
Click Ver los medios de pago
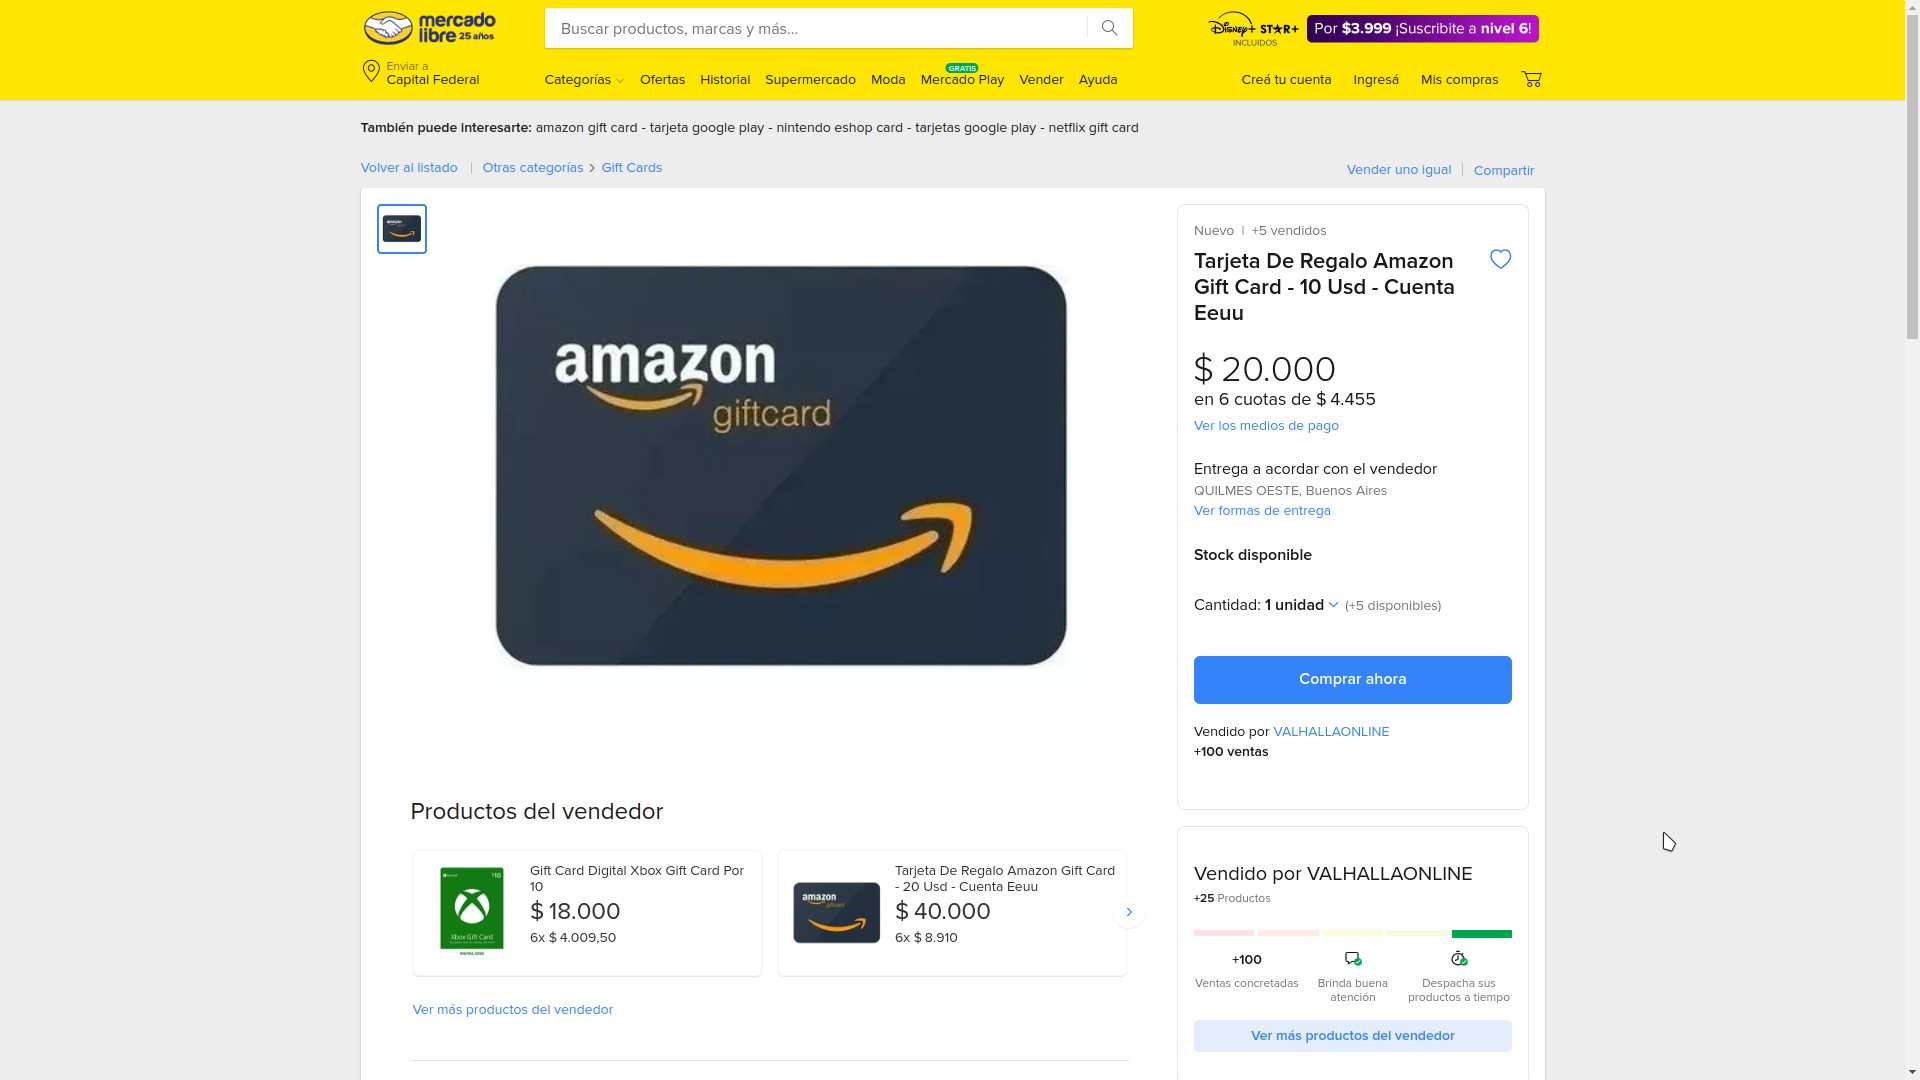pos(1266,426)
